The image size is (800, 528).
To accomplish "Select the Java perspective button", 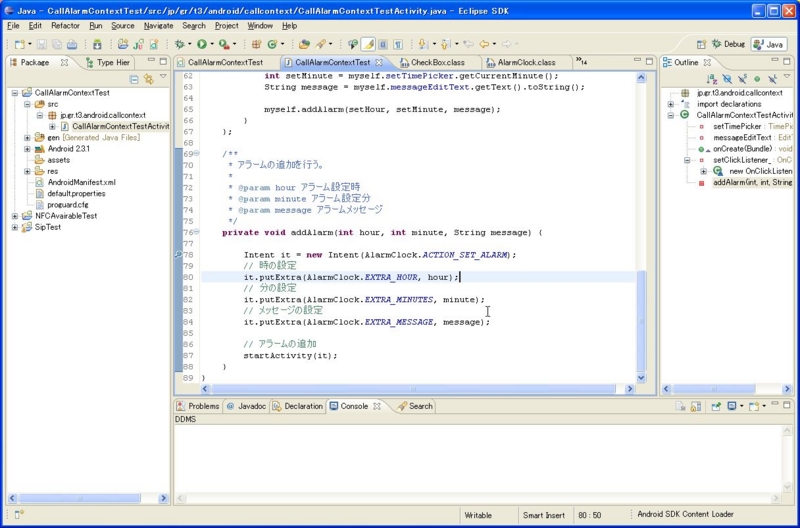I will (769, 44).
